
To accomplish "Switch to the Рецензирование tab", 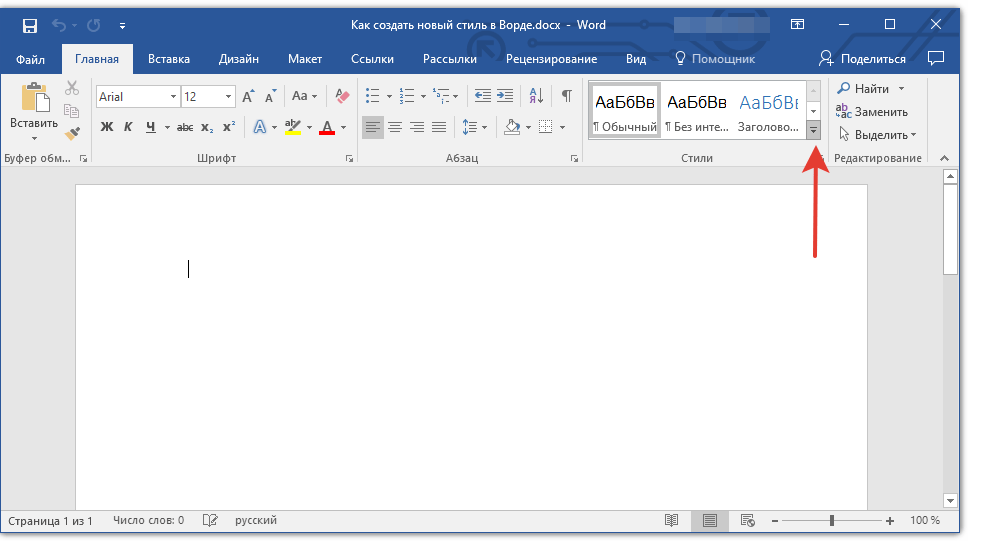I will coord(551,59).
